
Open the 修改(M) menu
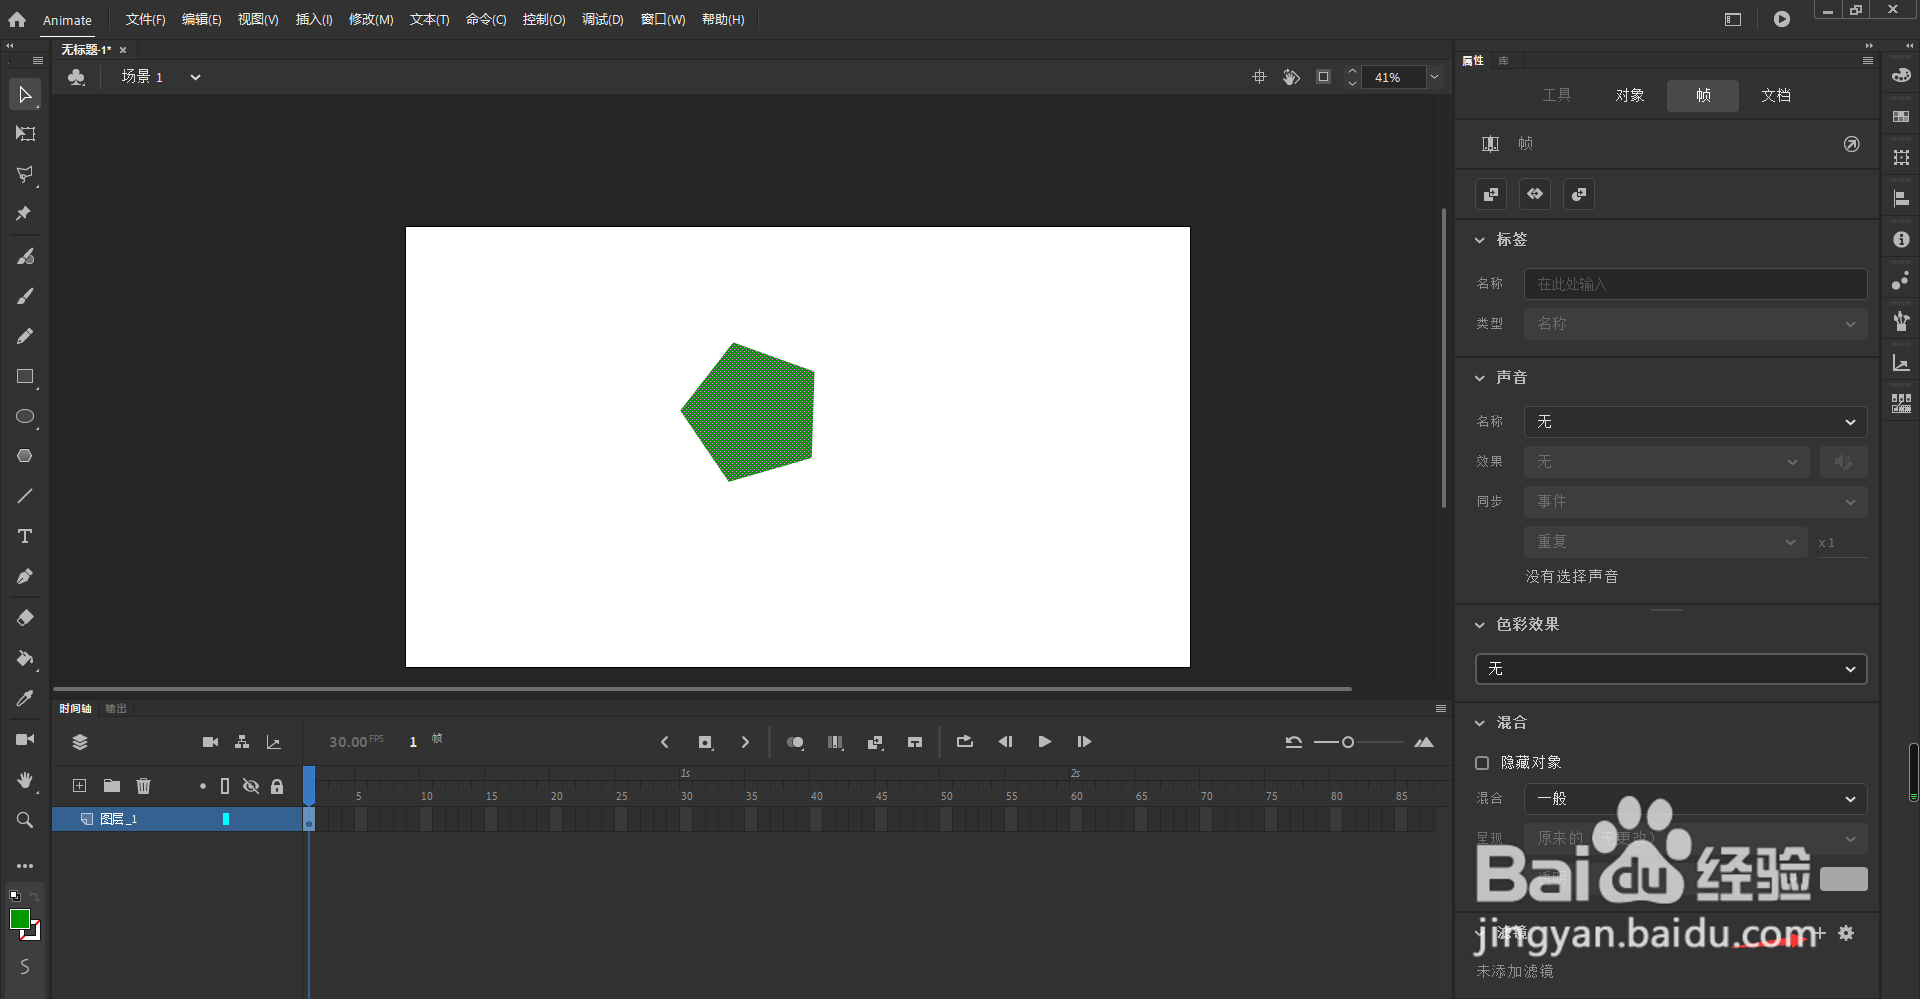point(371,20)
